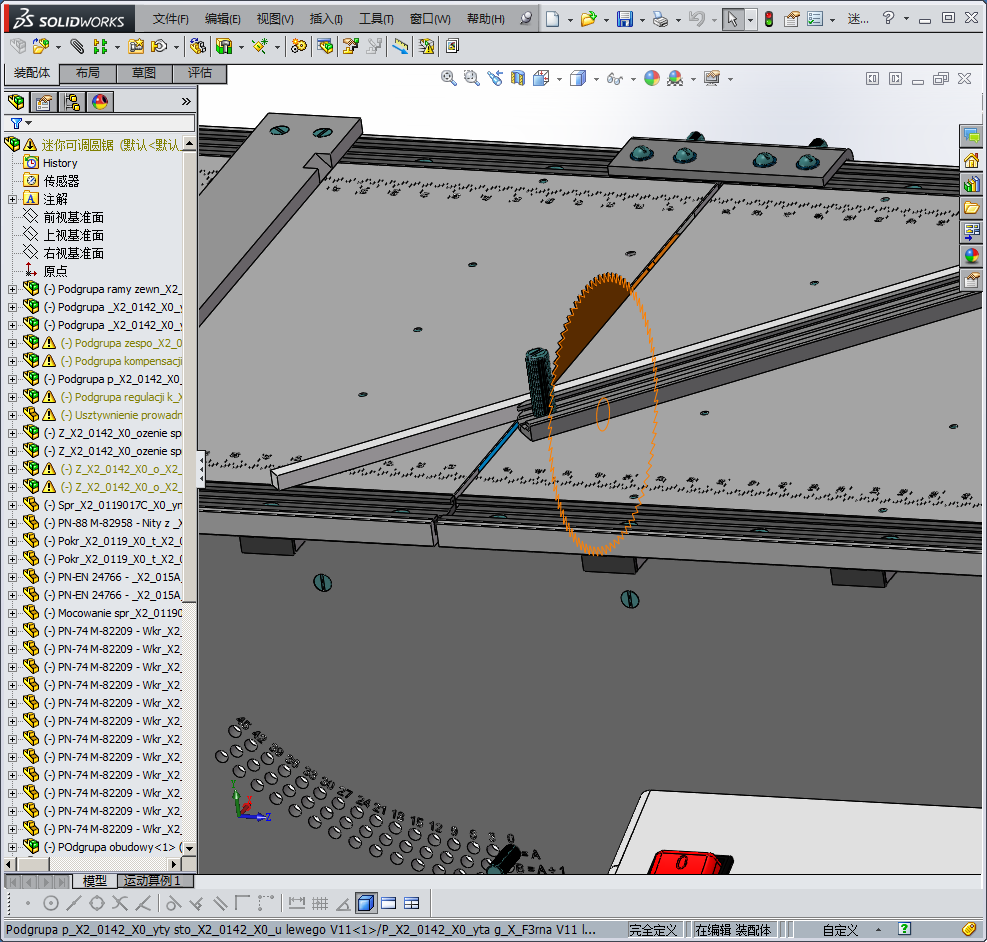Switch to the 运动算例1 motion study tab
Screen dimensions: 987x942
coord(152,881)
